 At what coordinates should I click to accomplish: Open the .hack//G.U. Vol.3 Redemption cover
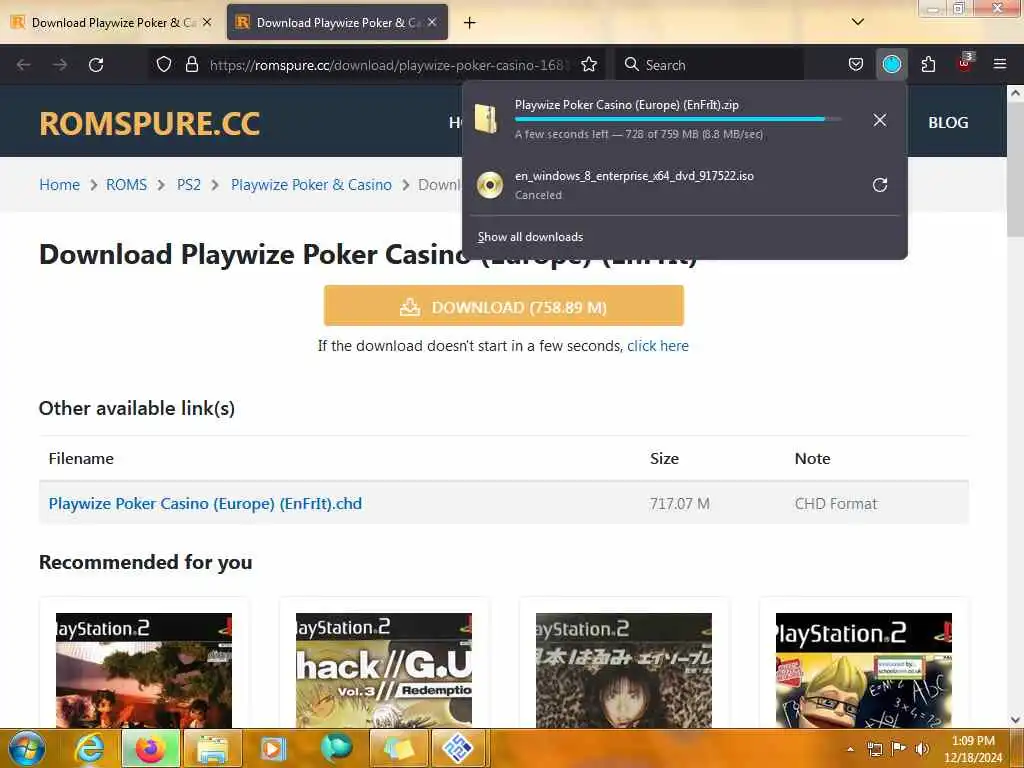click(x=384, y=670)
